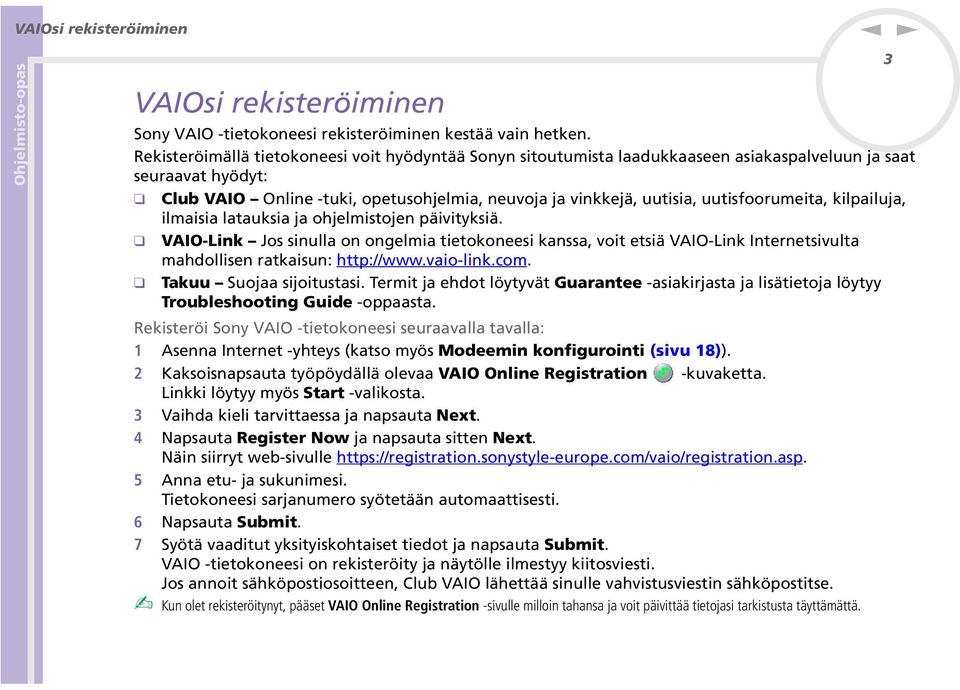
Task: Click the line about Club VAIO vahvistusviestin
Action: pyautogui.click(x=497, y=583)
